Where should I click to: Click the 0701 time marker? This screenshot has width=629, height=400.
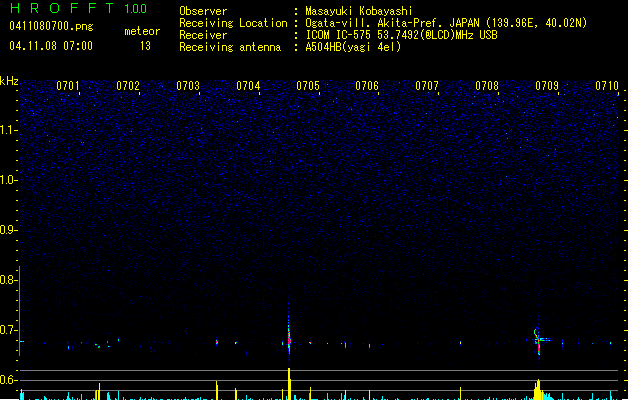click(68, 86)
